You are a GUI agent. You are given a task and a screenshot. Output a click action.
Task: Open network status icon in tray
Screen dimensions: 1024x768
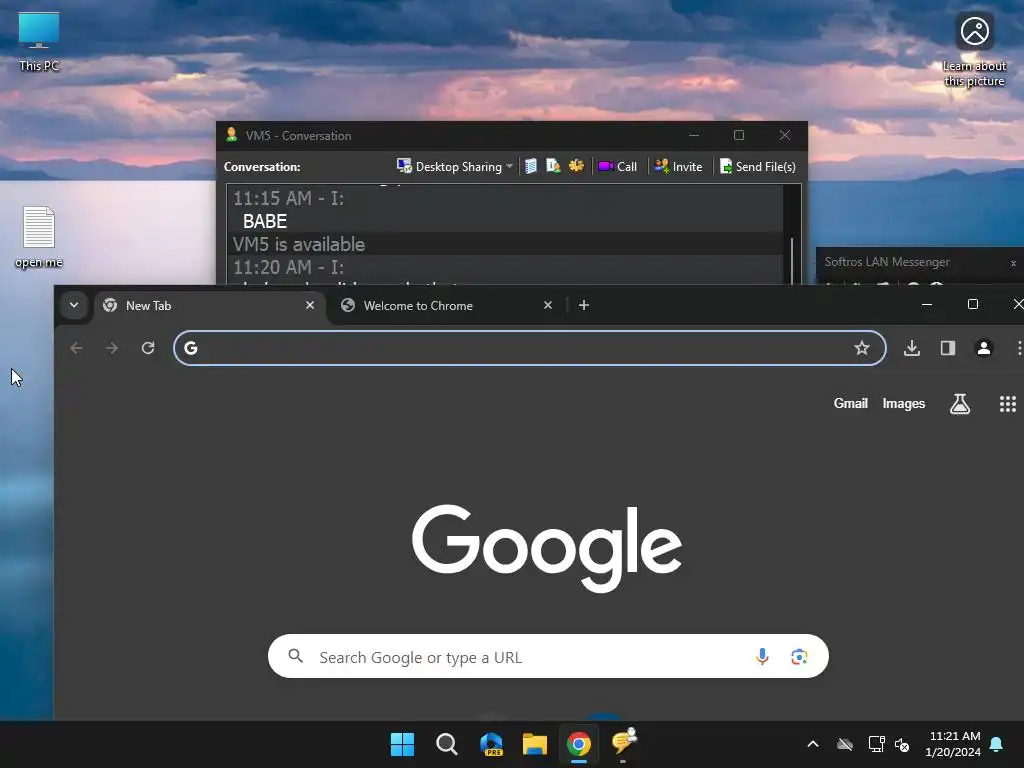coord(876,744)
